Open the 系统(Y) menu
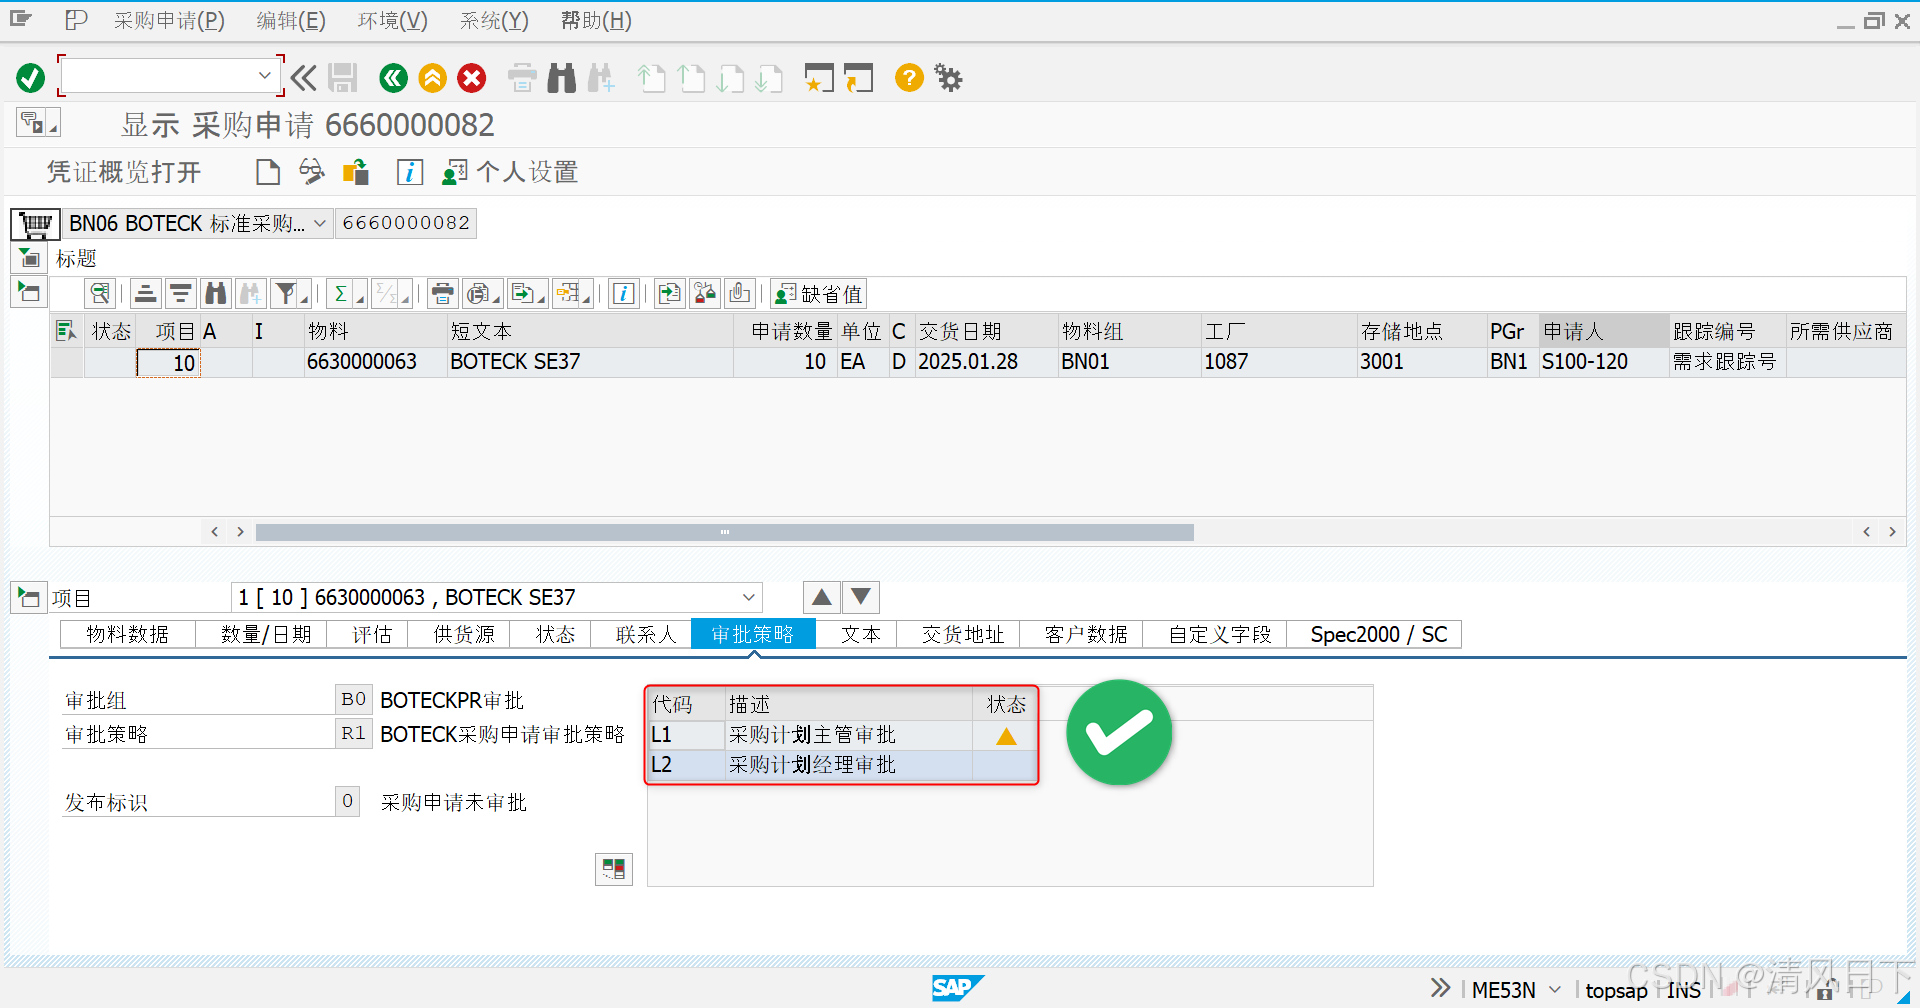The width and height of the screenshot is (1920, 1008). click(x=493, y=20)
